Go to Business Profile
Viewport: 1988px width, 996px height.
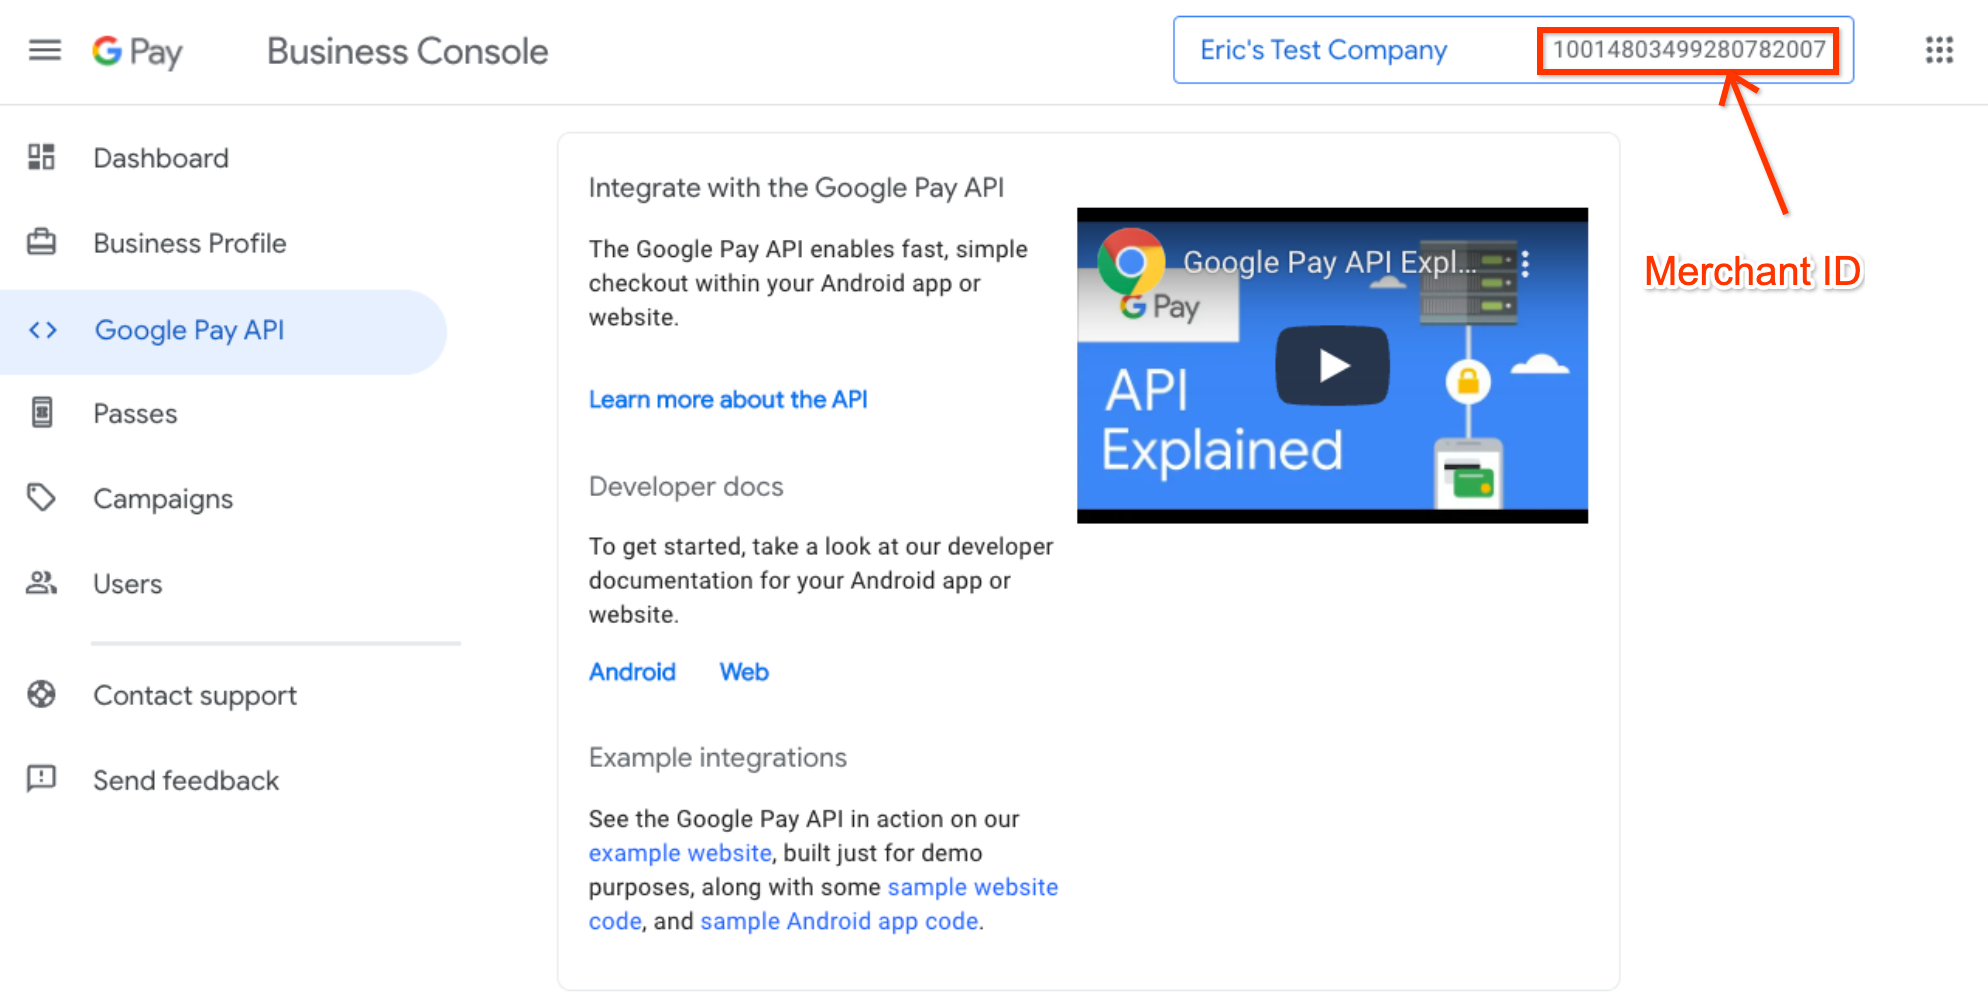click(190, 243)
